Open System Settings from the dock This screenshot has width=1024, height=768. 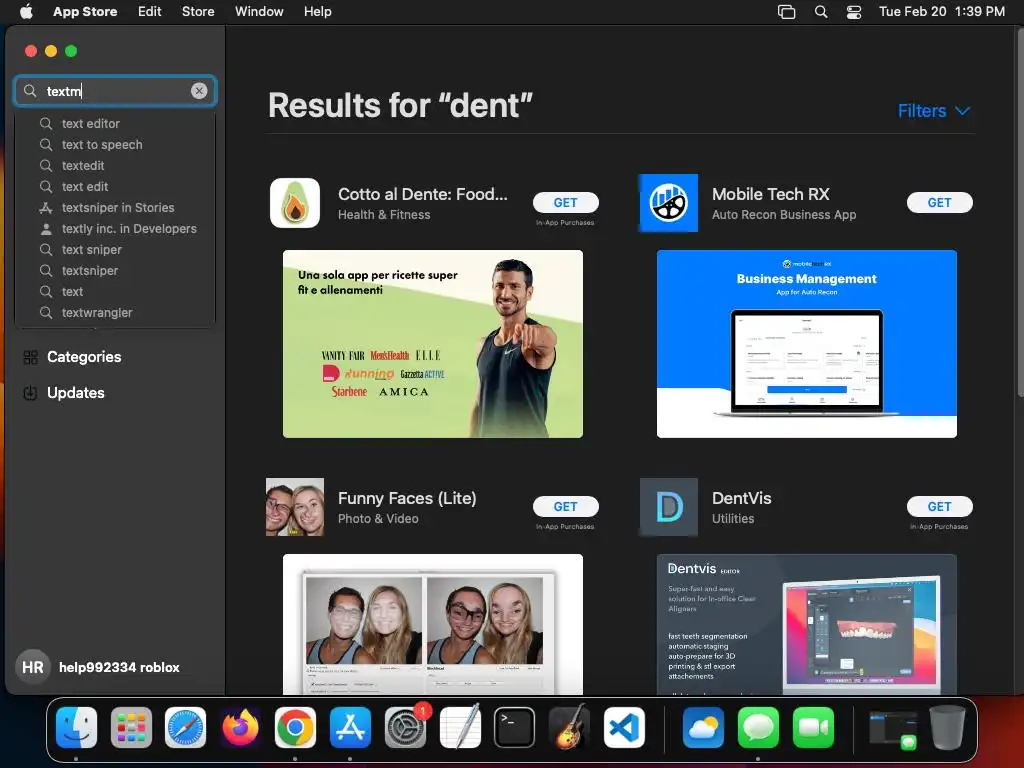[x=405, y=728]
